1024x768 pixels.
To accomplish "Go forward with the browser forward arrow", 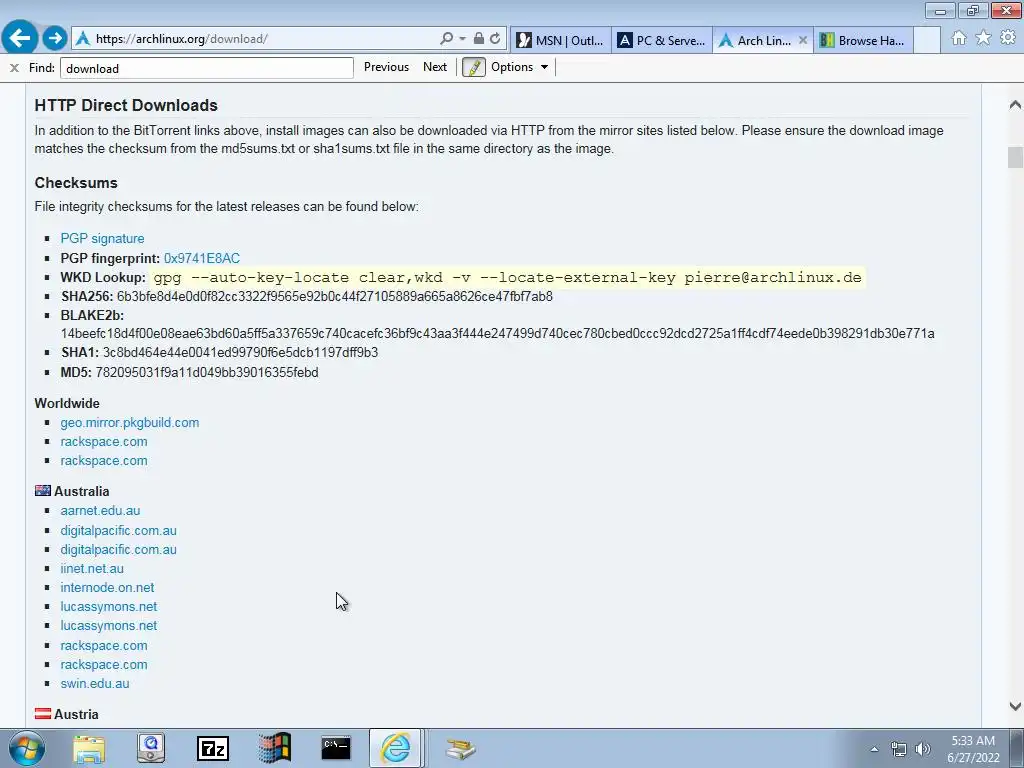I will [x=55, y=38].
